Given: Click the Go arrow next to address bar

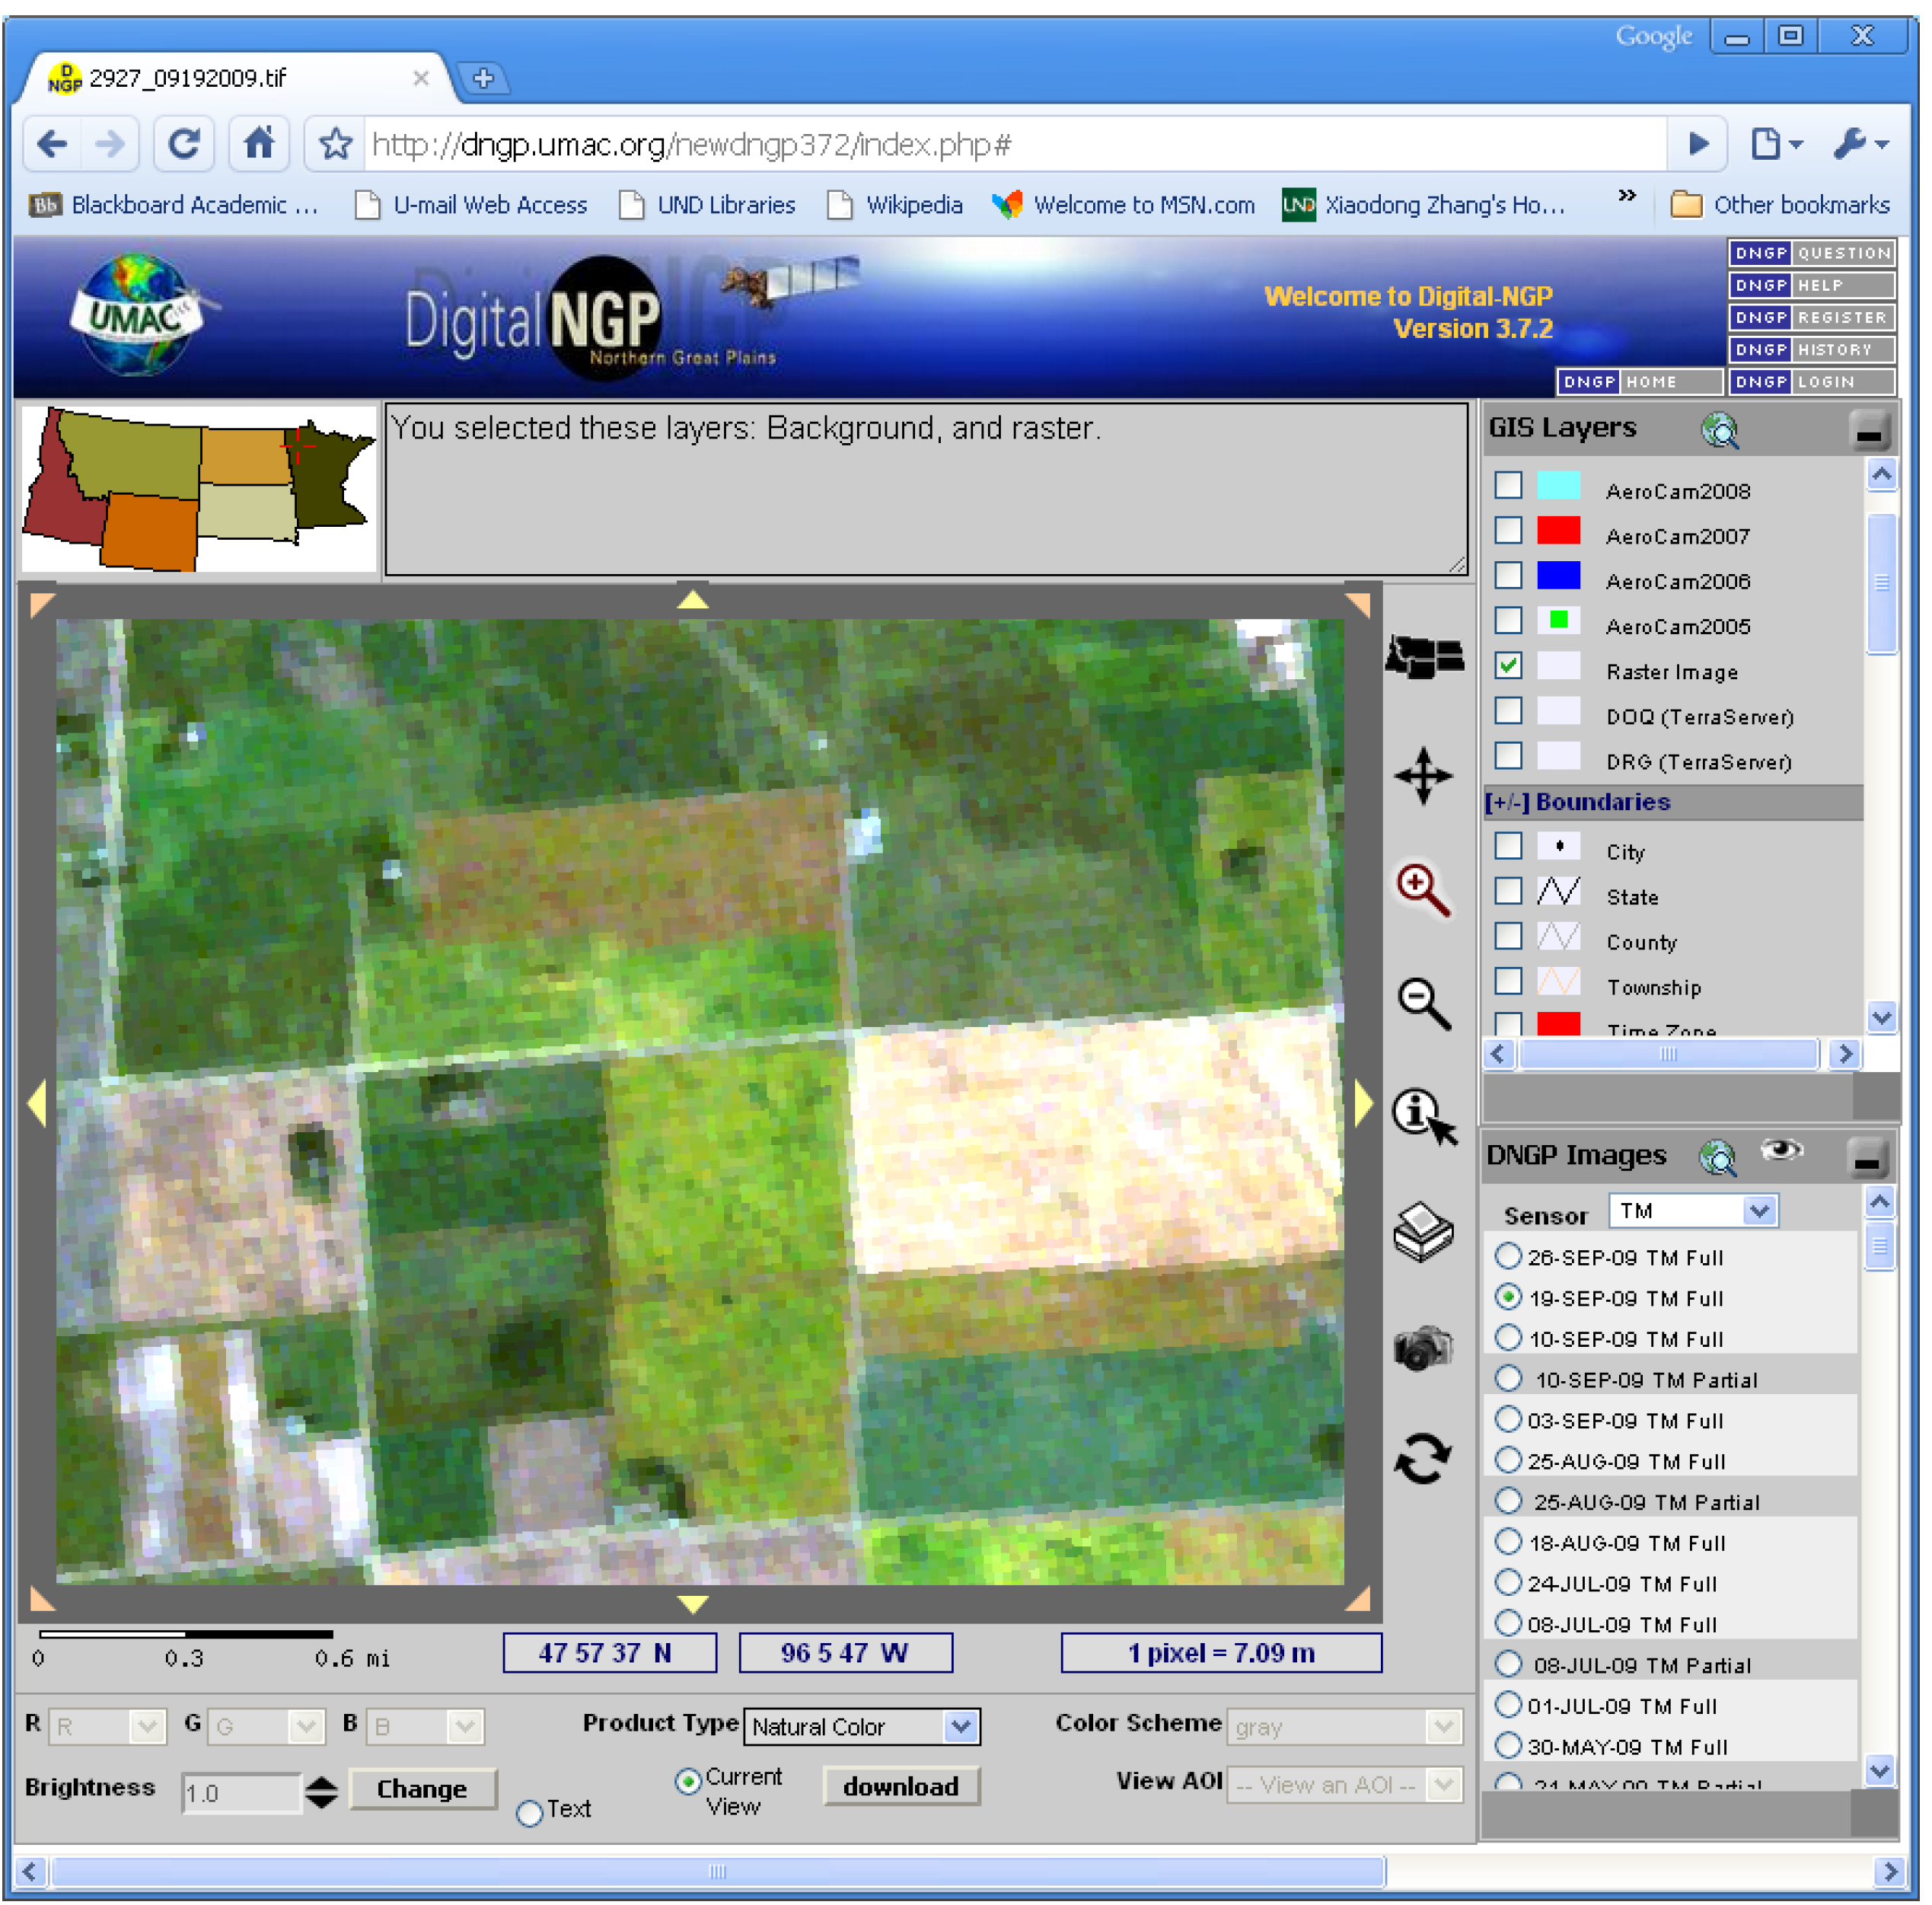Looking at the screenshot, I should [1699, 144].
